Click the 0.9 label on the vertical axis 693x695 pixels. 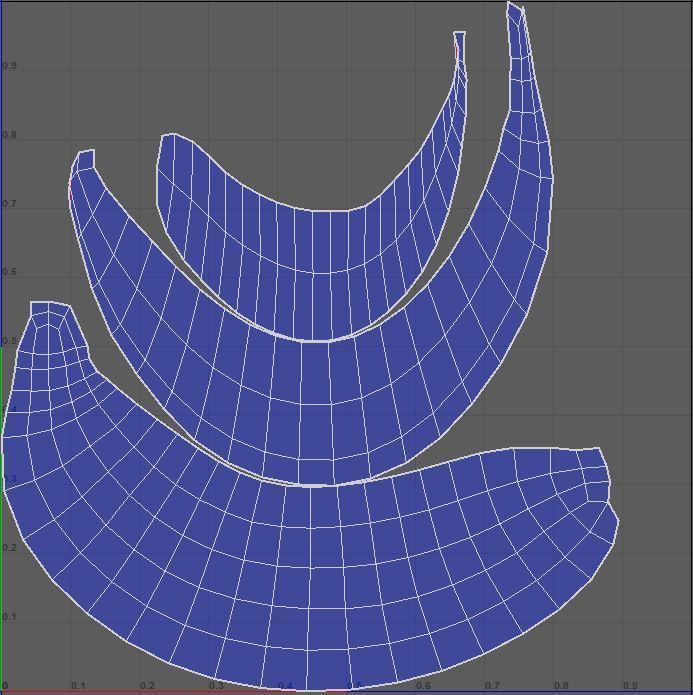(9, 66)
